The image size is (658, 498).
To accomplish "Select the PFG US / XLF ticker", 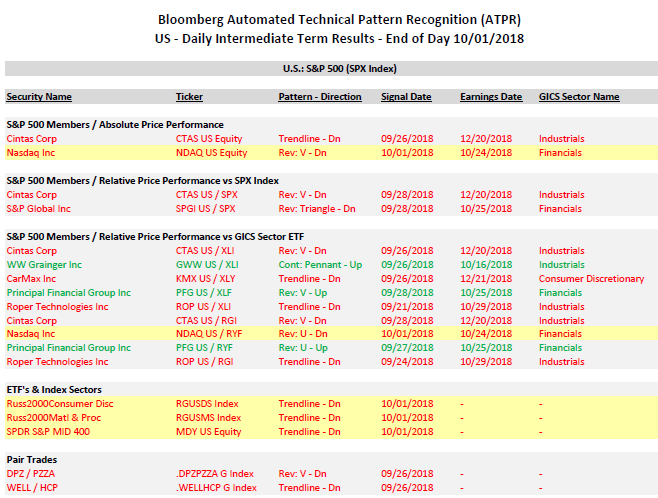I will (204, 293).
